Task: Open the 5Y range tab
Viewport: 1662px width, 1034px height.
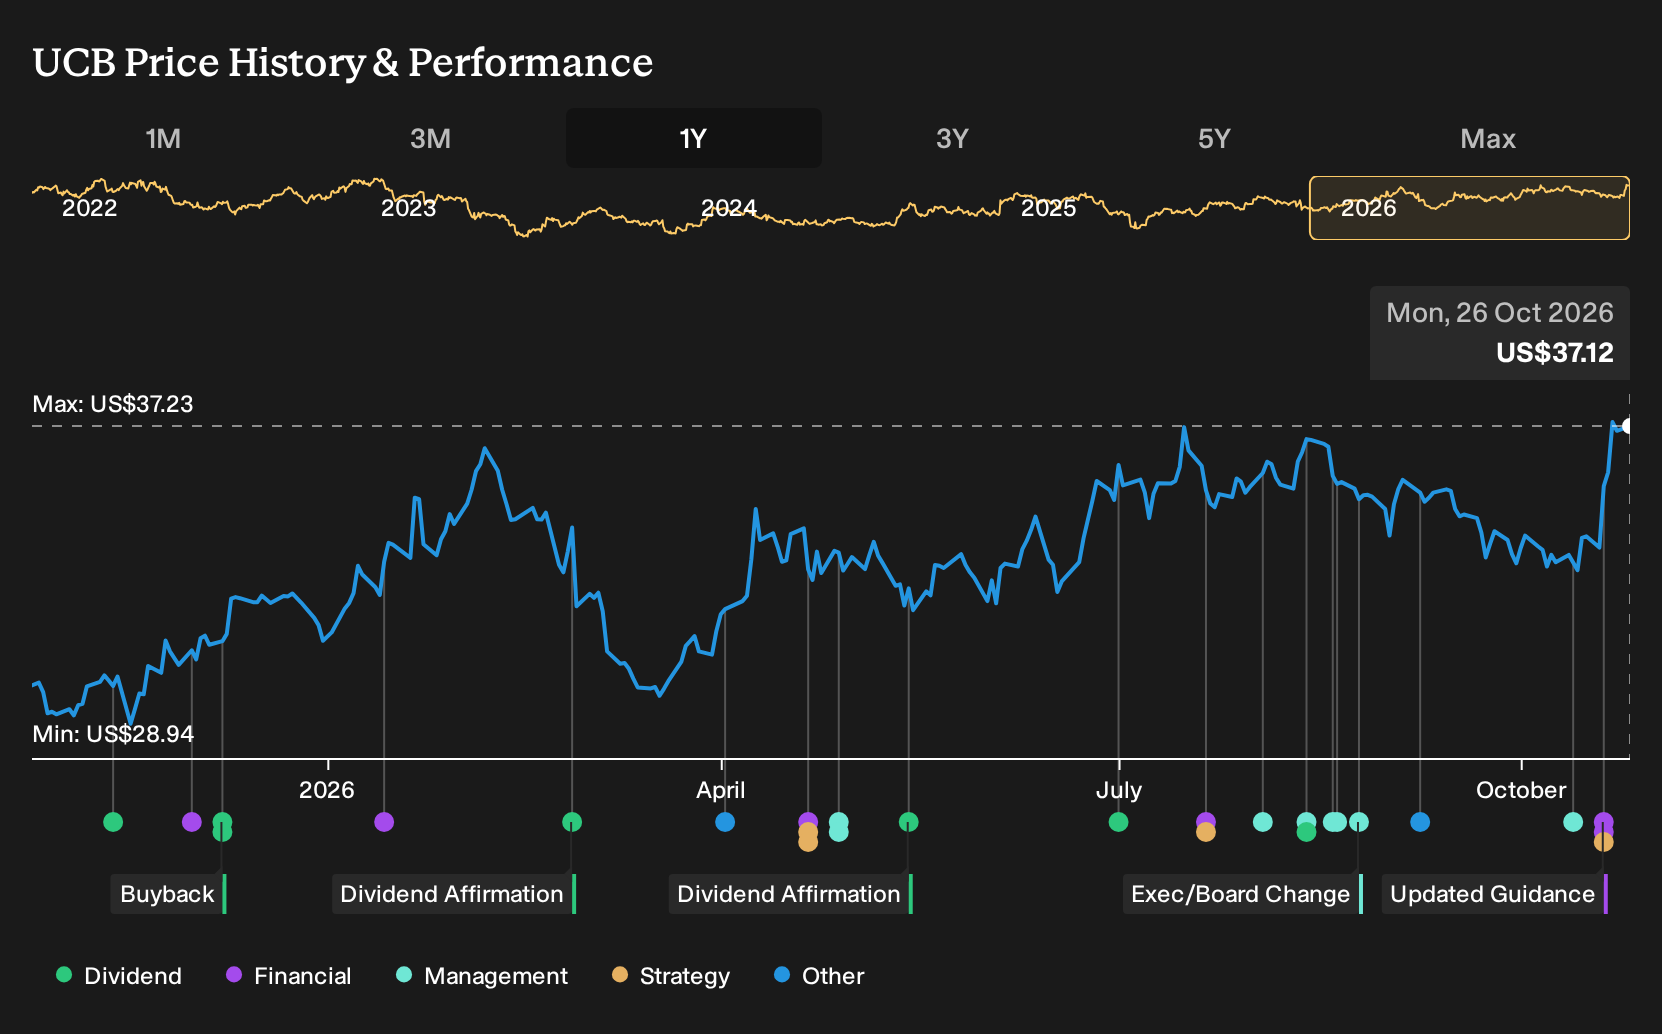Action: click(x=1214, y=138)
